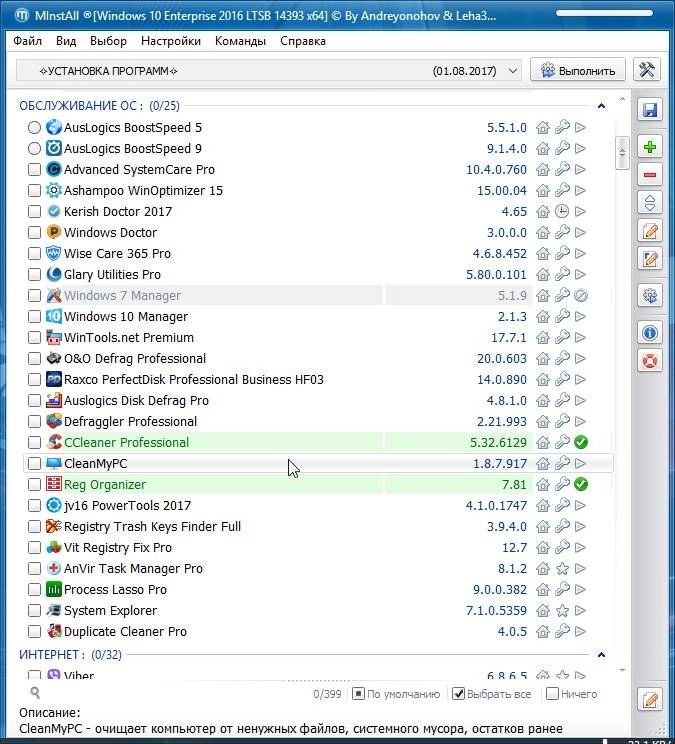675x744 pixels.
Task: Click key icon for Wise Care 365 Pro
Action: point(562,253)
